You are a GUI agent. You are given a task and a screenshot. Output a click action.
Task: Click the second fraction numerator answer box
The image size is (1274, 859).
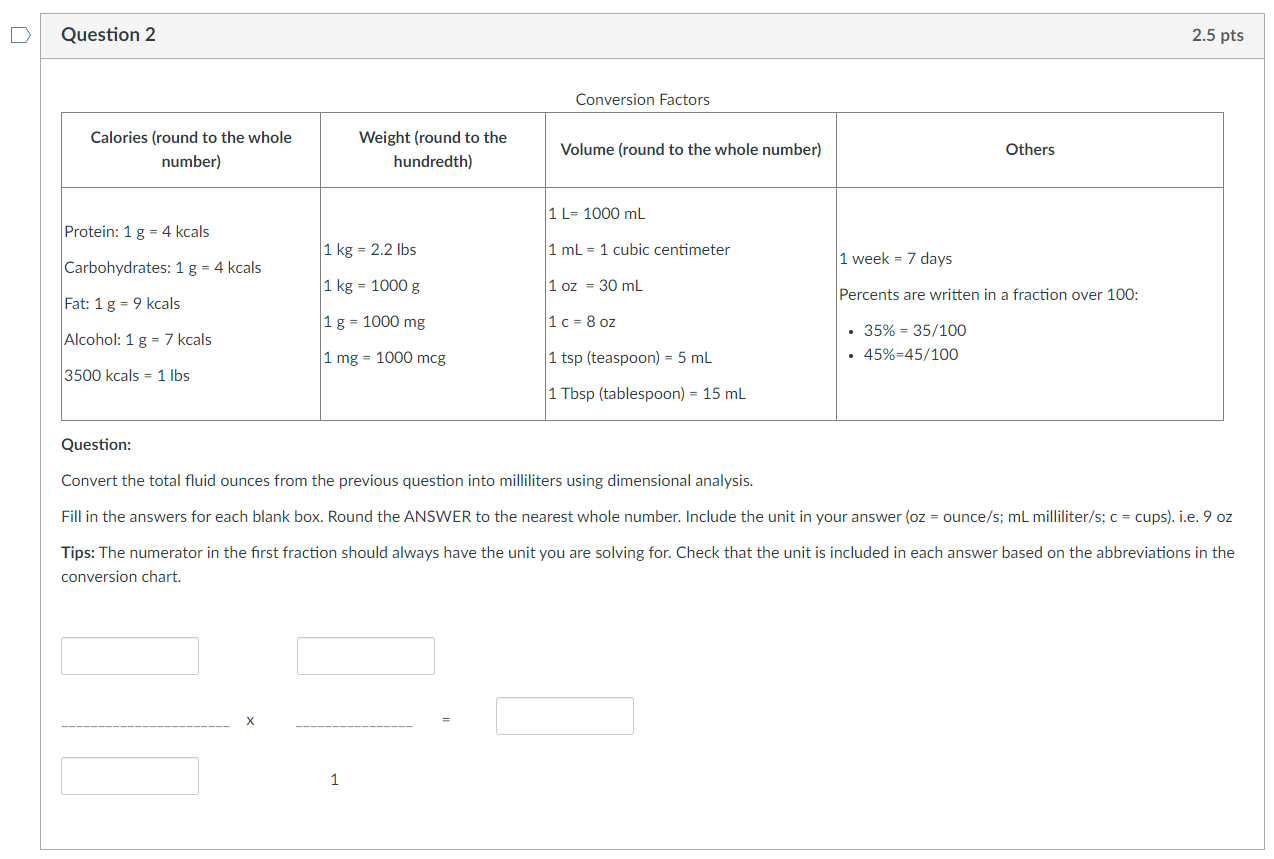[x=366, y=656]
